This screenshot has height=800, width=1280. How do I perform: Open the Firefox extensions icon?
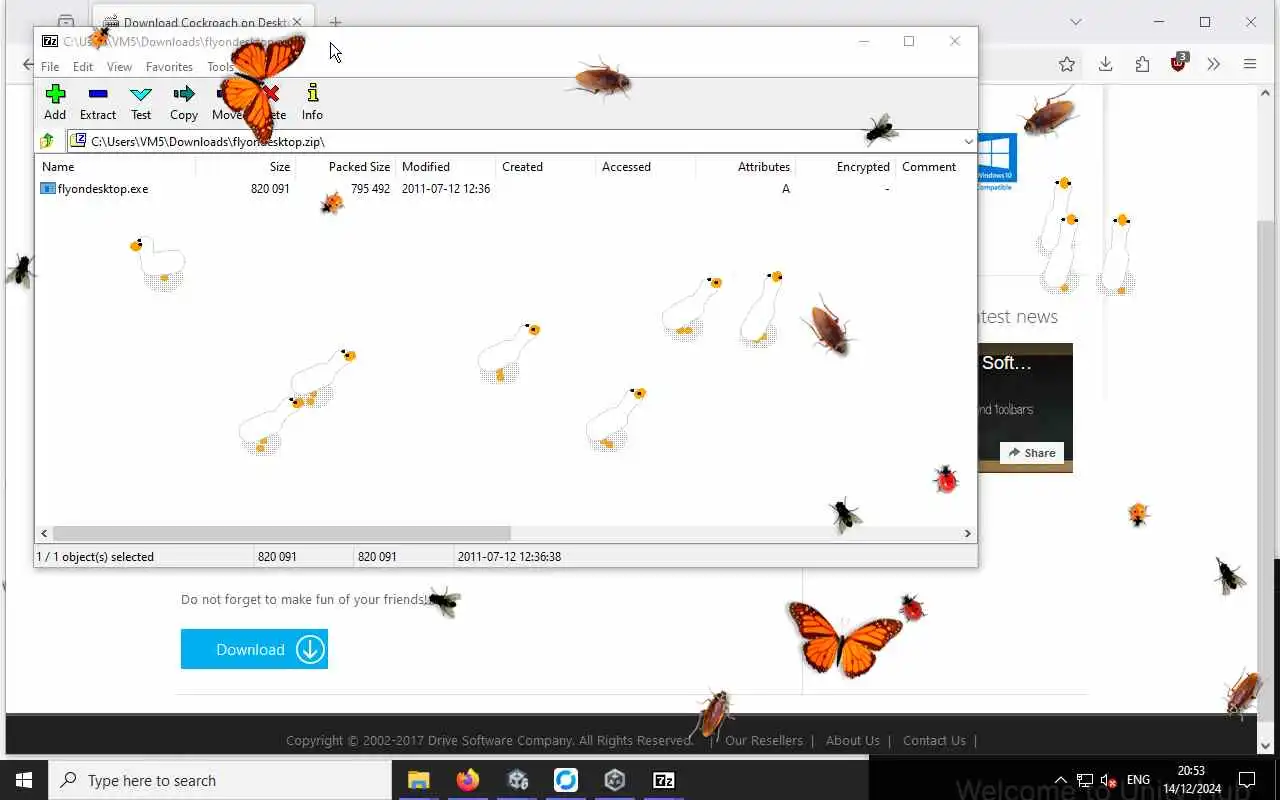click(x=1142, y=64)
